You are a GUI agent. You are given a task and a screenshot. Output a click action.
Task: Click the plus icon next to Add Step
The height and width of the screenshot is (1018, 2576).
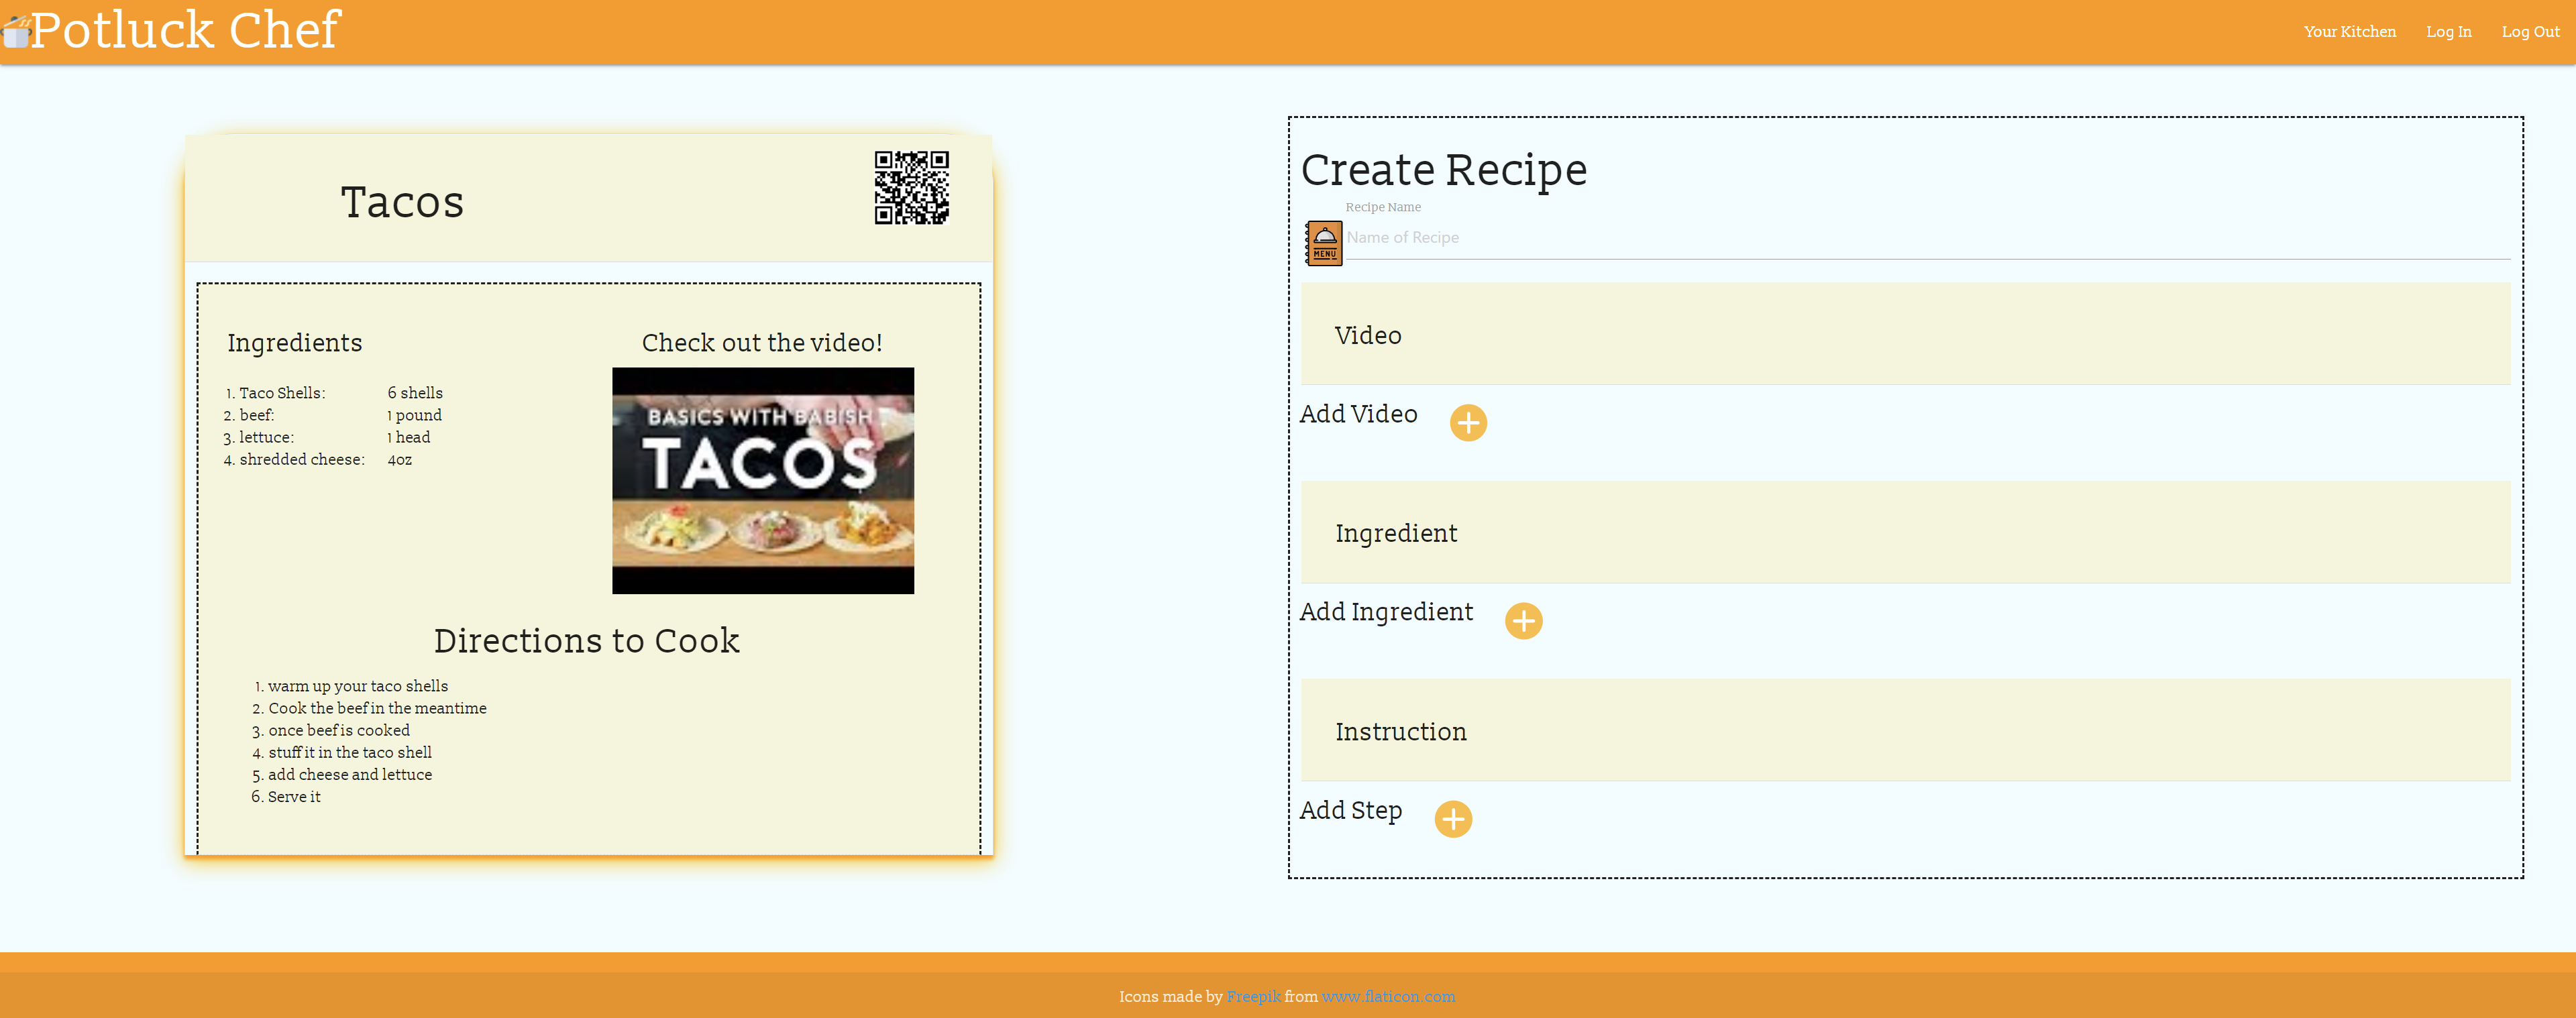click(1453, 819)
